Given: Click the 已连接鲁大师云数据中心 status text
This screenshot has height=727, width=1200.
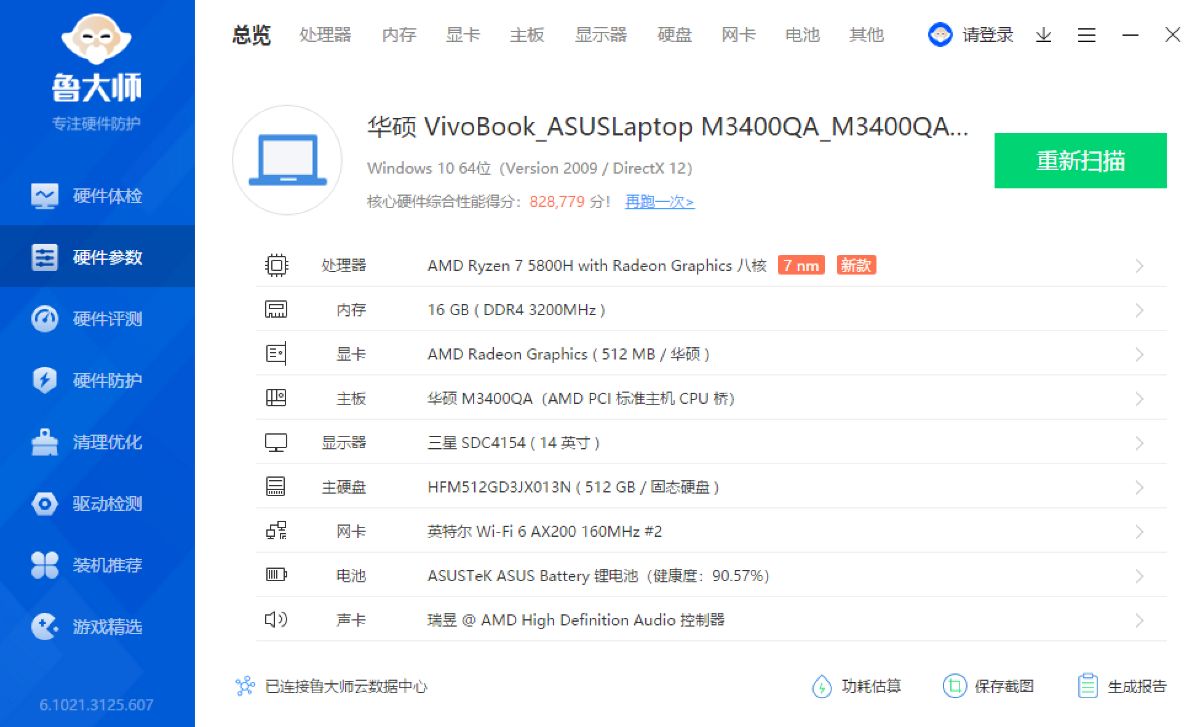Looking at the screenshot, I should (x=346, y=687).
